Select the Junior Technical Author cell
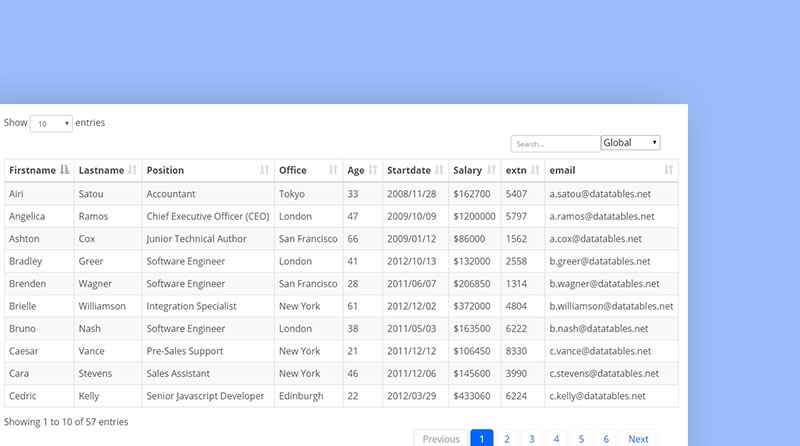800x446 pixels. click(x=208, y=239)
